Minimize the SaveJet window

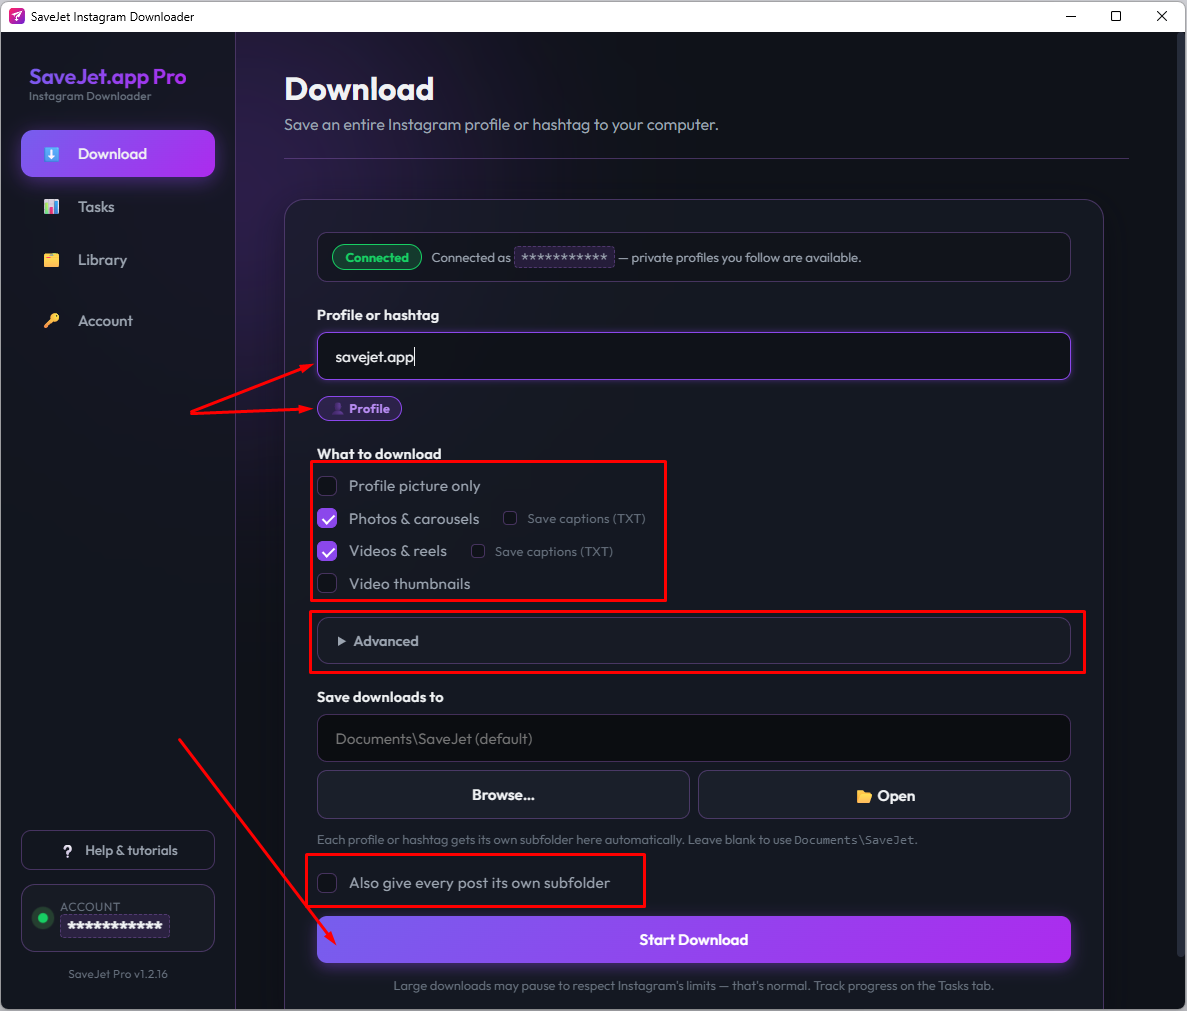(1070, 16)
